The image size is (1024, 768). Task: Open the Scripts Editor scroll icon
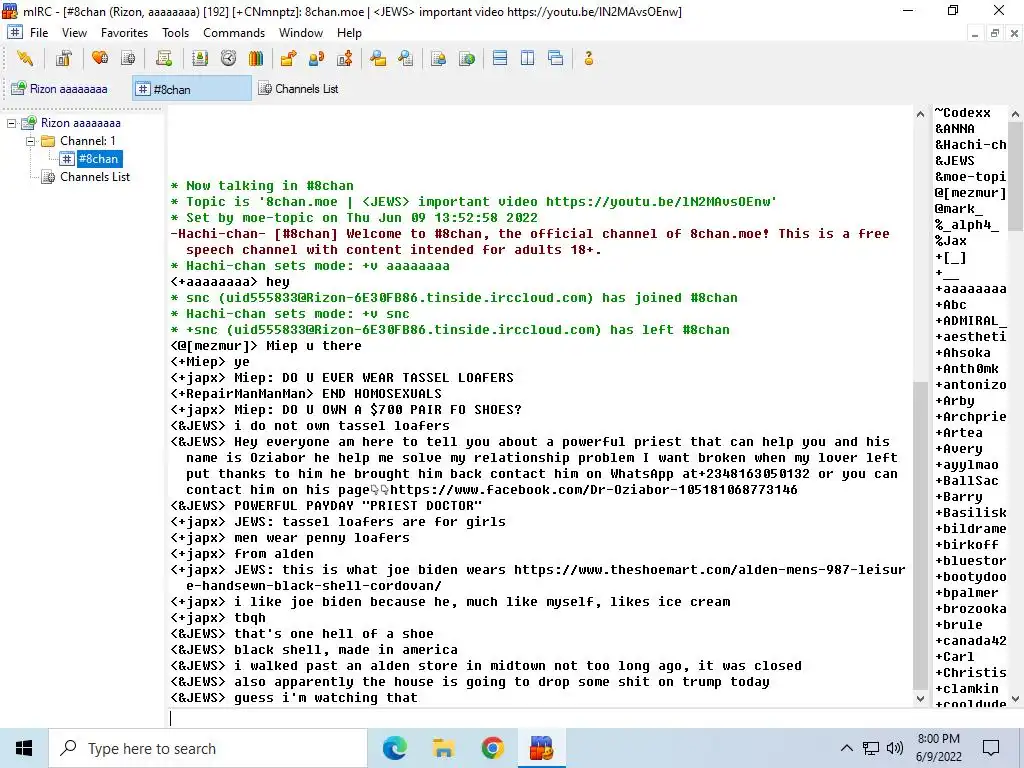164,59
